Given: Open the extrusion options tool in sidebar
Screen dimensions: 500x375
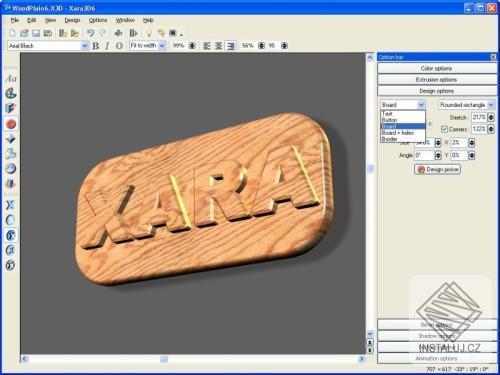Looking at the screenshot, I should click(x=11, y=108).
